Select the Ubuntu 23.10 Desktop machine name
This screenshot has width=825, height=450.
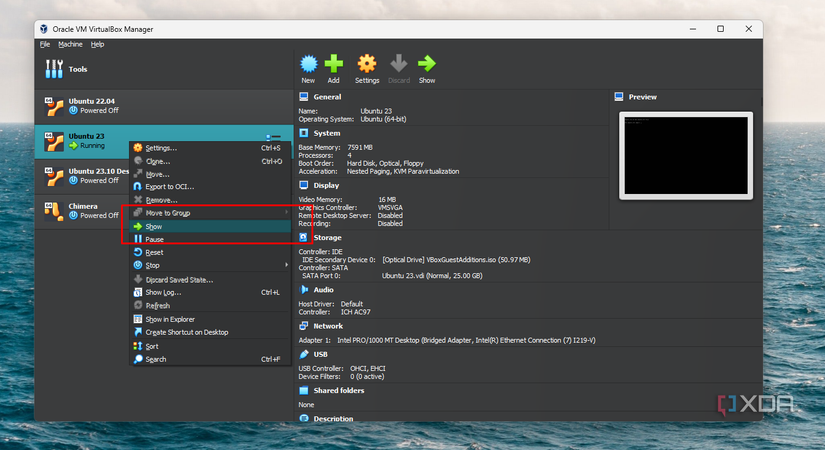coord(98,171)
